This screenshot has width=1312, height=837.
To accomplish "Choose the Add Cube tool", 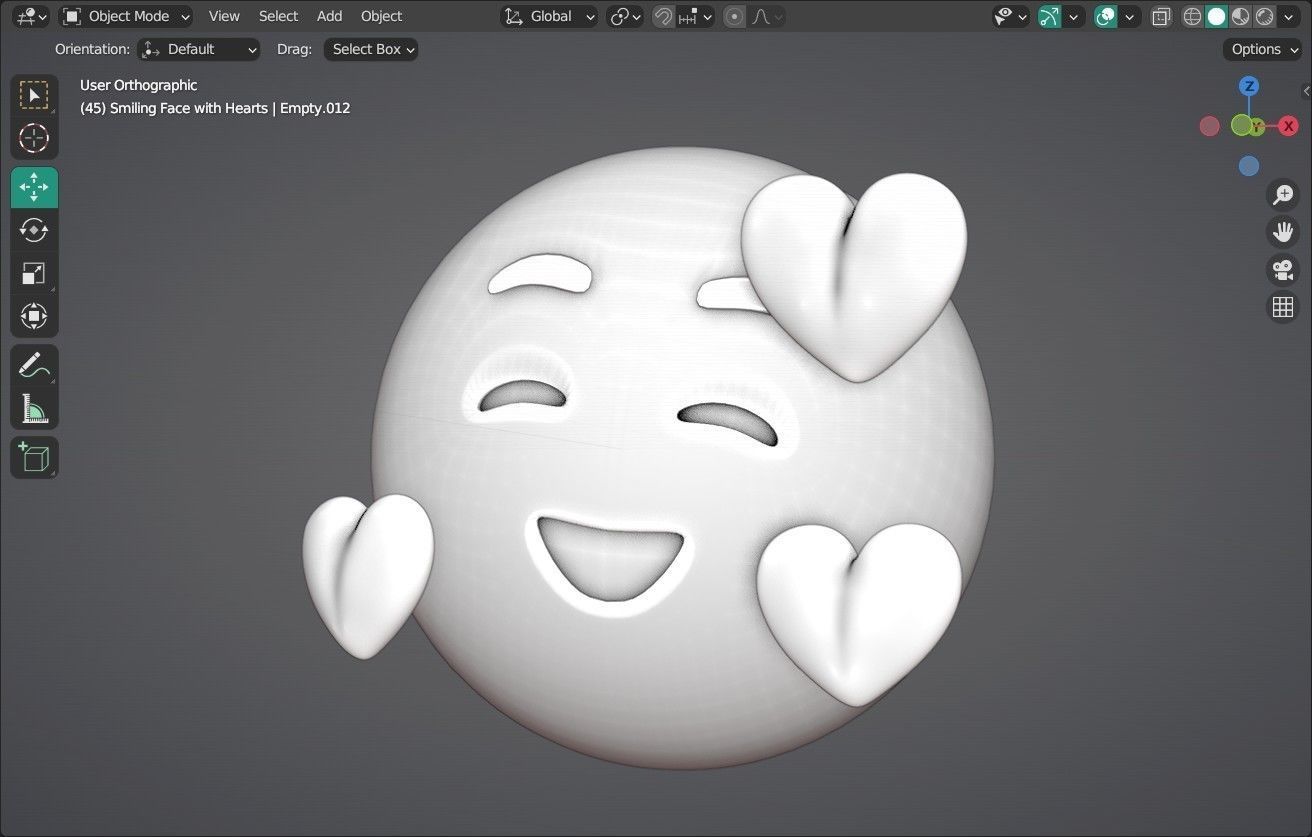I will [x=34, y=457].
